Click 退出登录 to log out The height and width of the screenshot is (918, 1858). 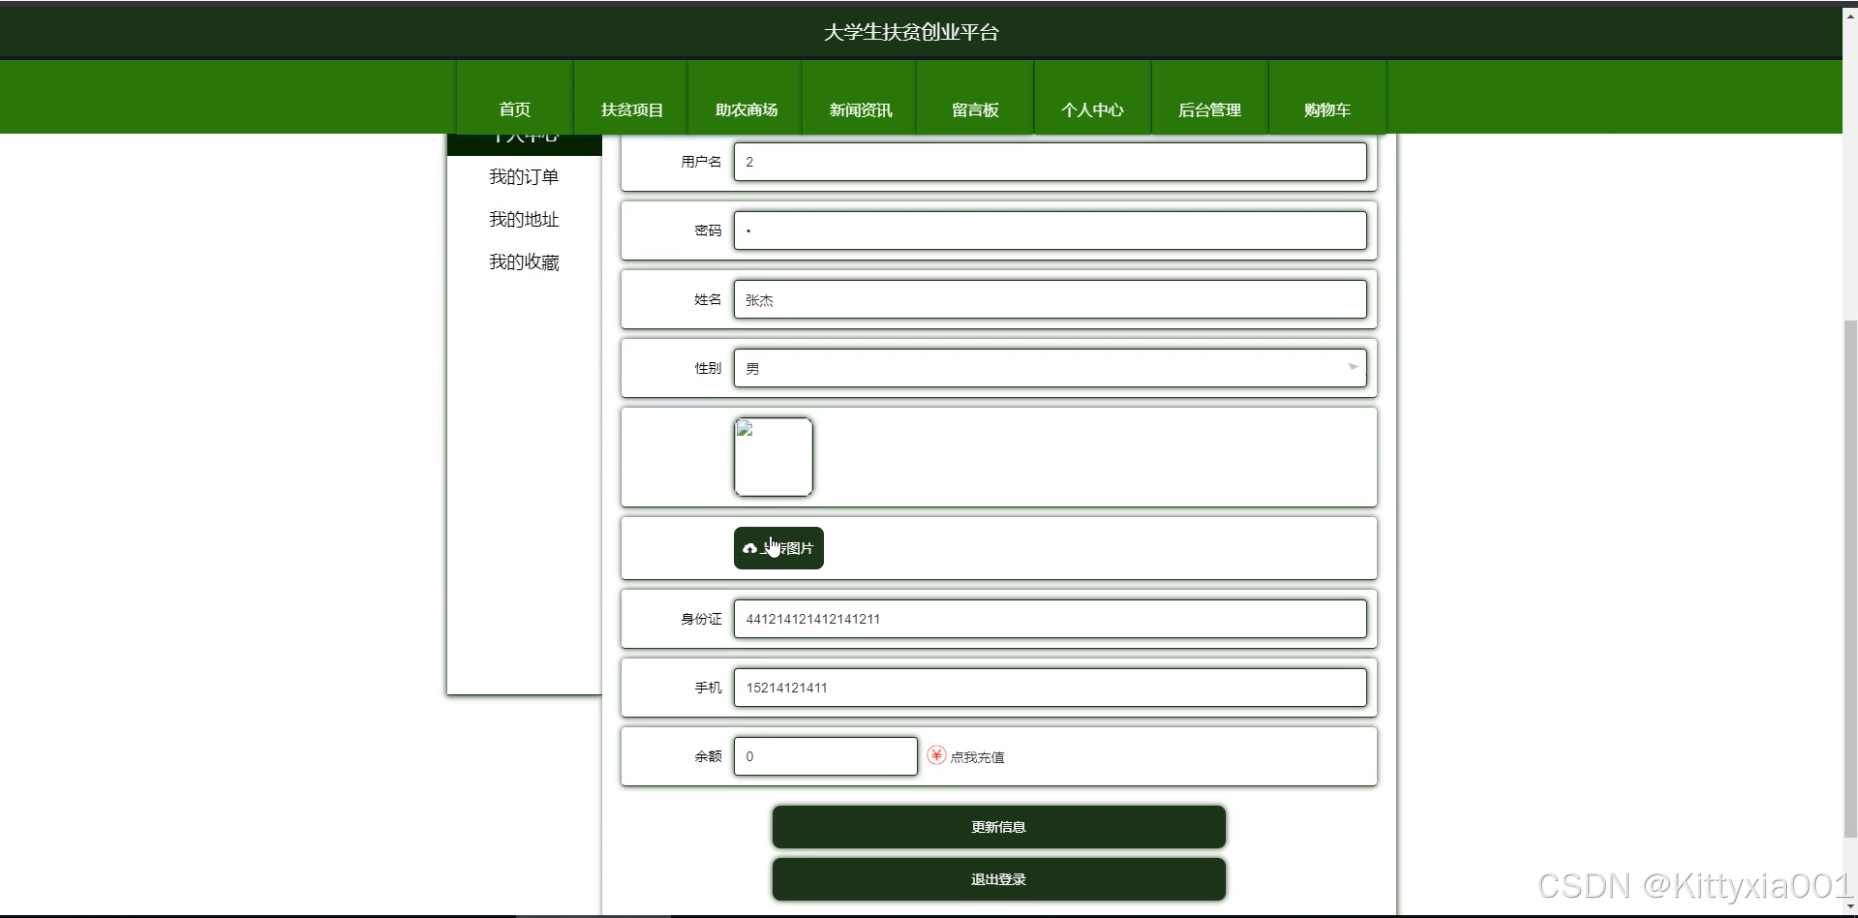tap(997, 879)
